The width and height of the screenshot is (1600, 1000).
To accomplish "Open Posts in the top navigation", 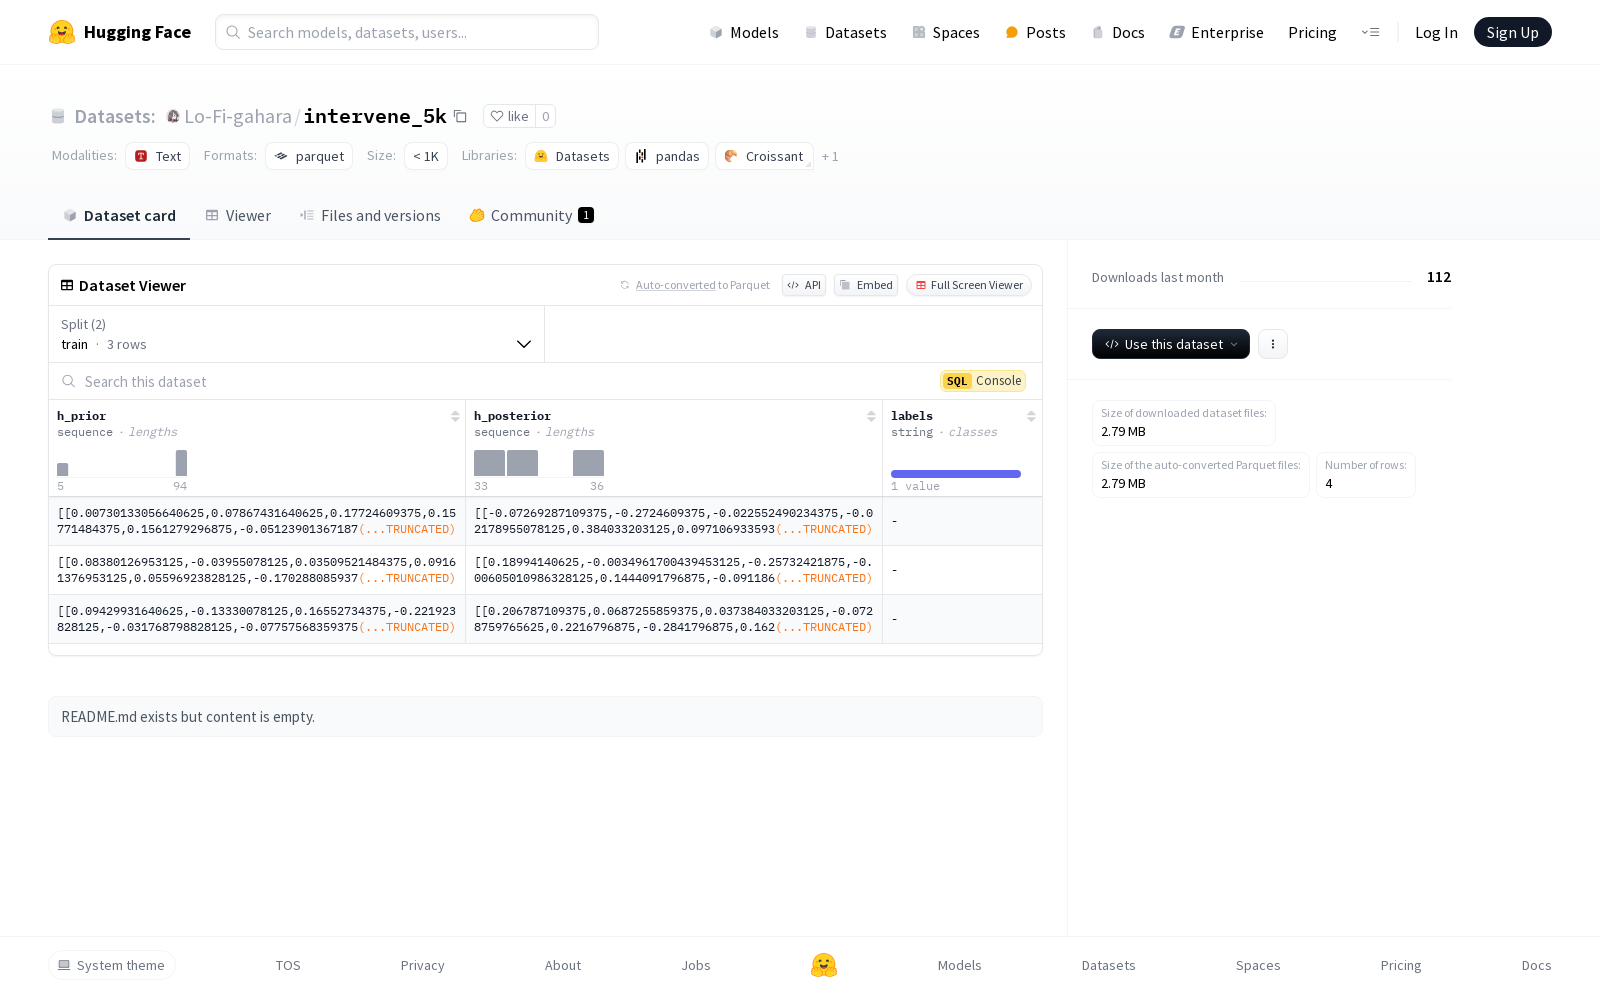I will coord(1036,32).
